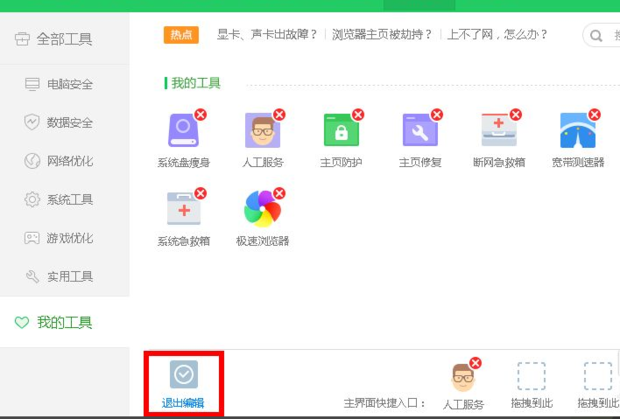The image size is (620, 419).
Task: Remove 断网急救箱 using its red X badge
Action: pyautogui.click(x=516, y=115)
